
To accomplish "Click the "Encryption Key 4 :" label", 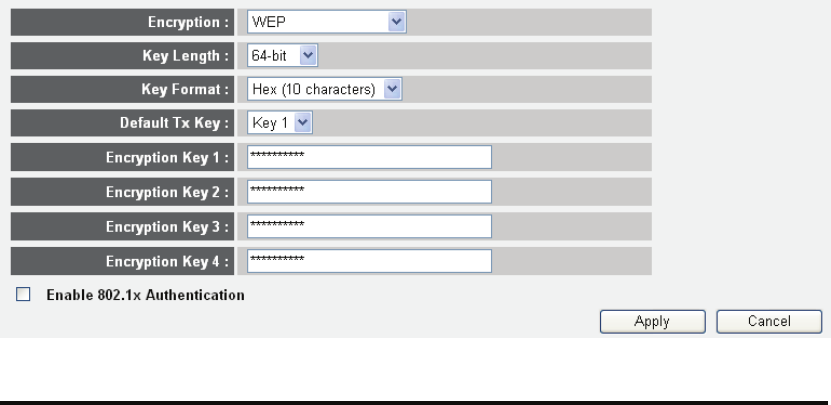I will coord(168,261).
